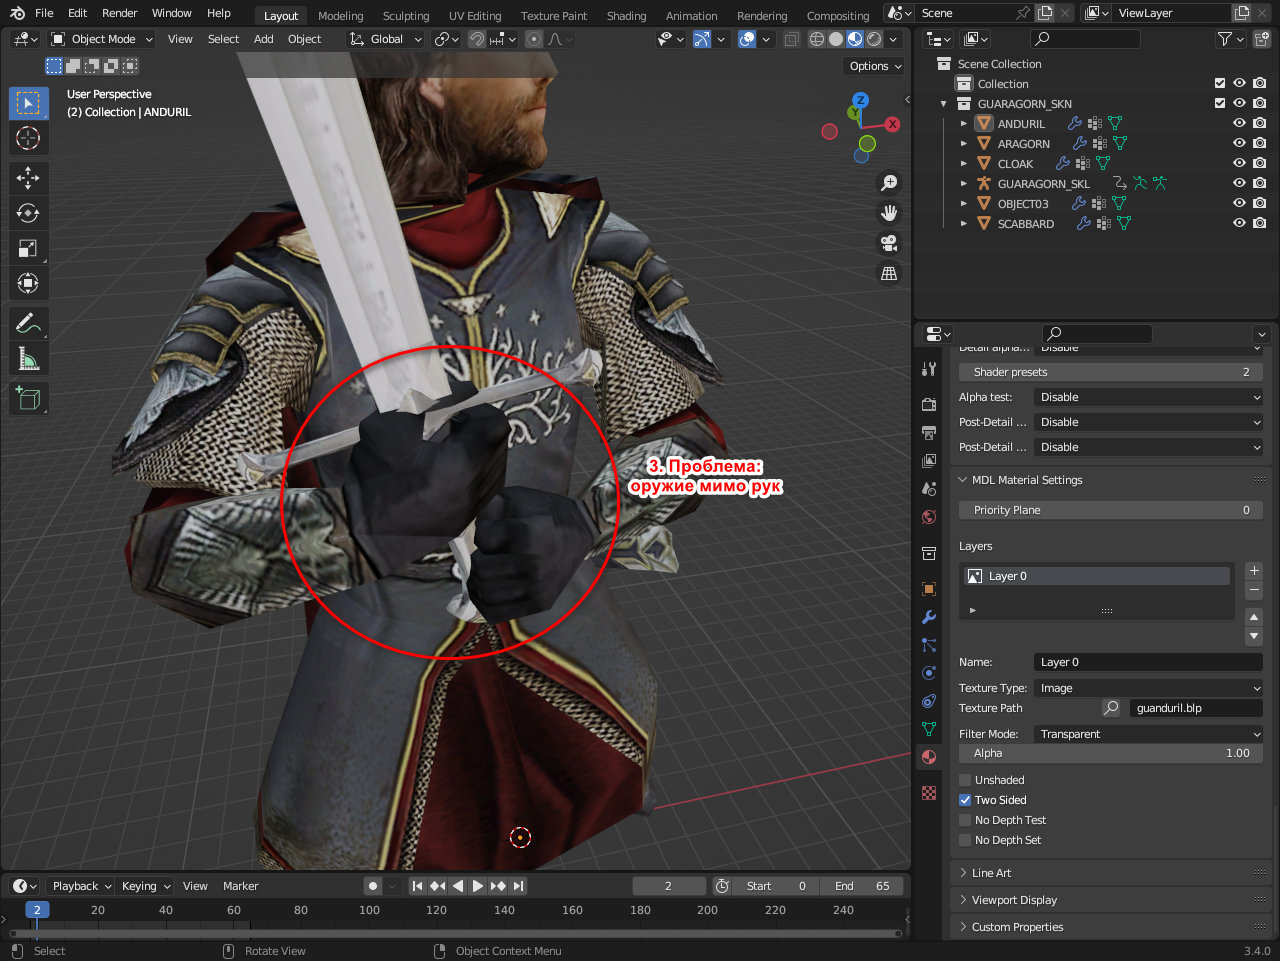This screenshot has width=1280, height=961.
Task: Open the Object properties tab
Action: 929,589
